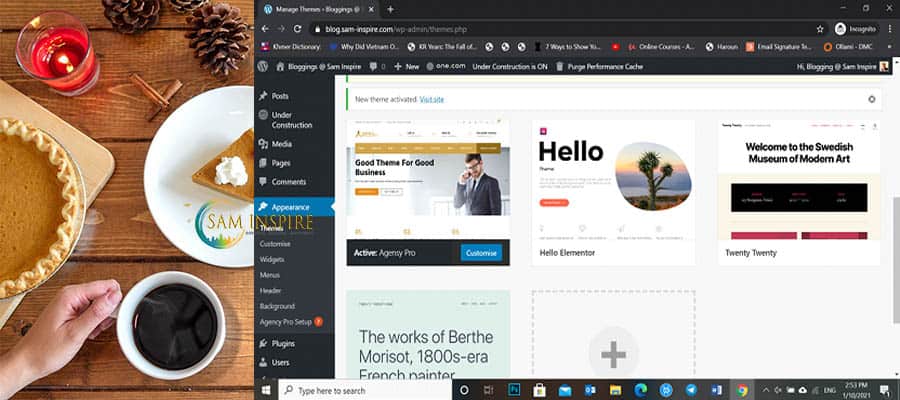Select the Agensy Pro theme screenshot
Screen dimensions: 900x400
coord(428,180)
